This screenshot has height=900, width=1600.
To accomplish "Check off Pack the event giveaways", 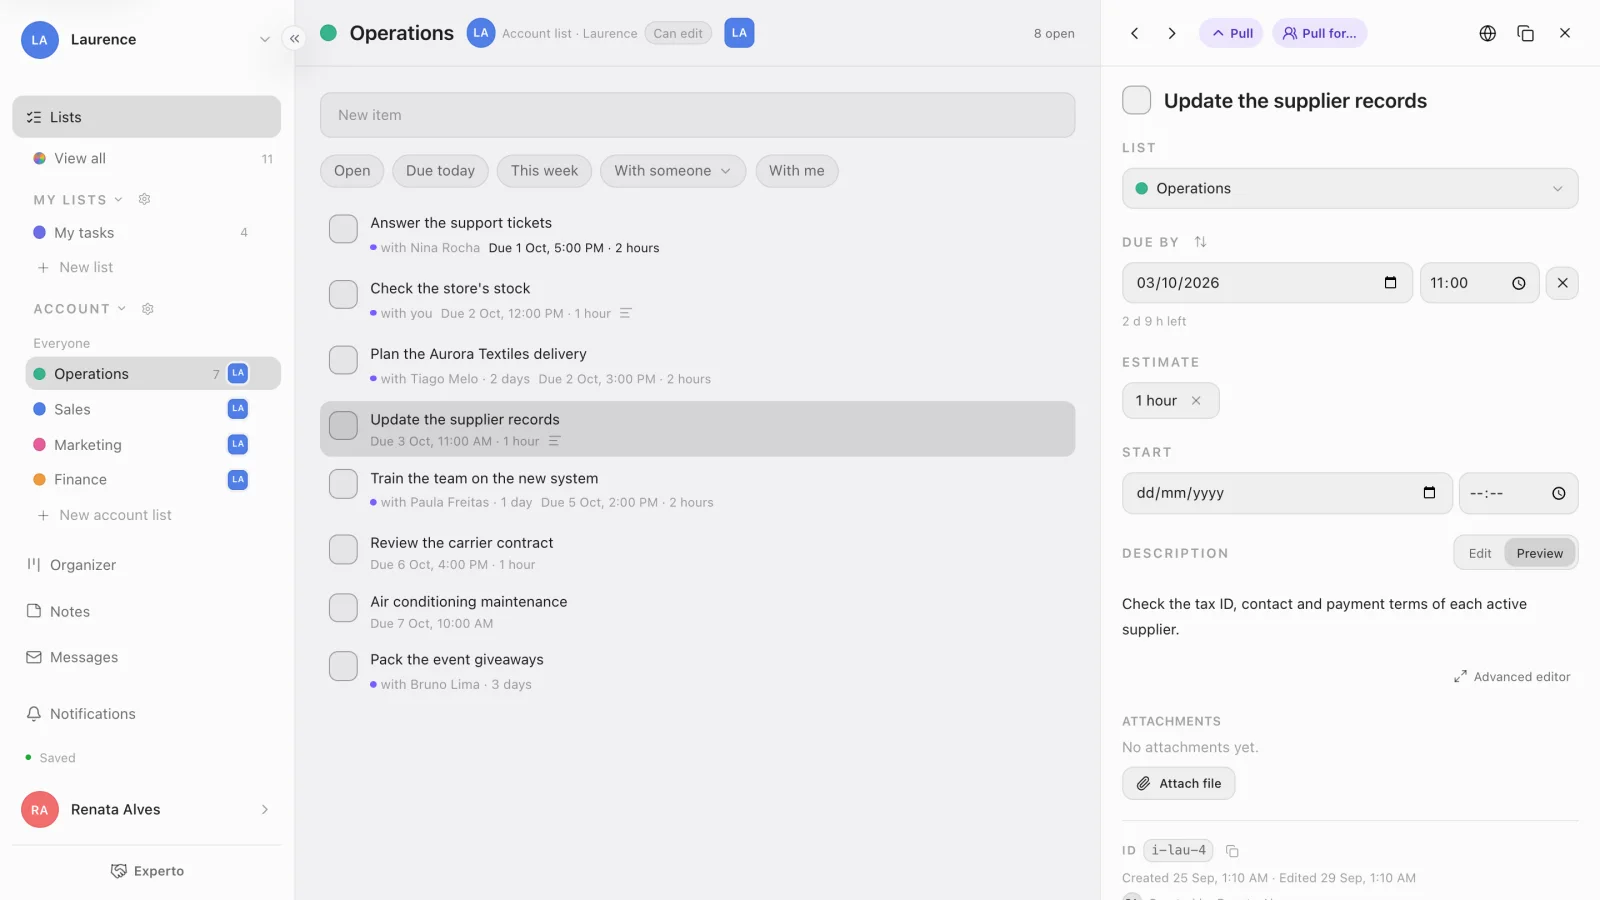I will (x=343, y=666).
